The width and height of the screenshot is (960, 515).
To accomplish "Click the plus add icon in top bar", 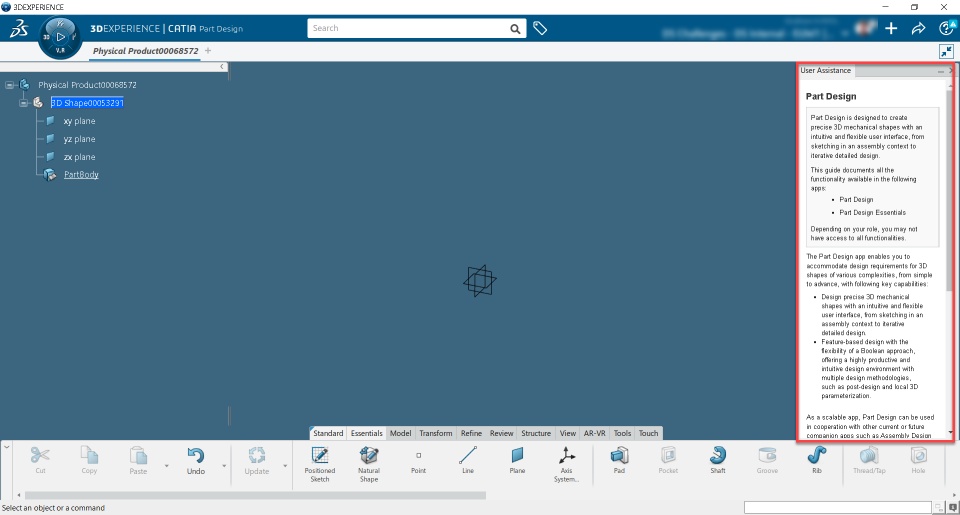I will tap(891, 28).
